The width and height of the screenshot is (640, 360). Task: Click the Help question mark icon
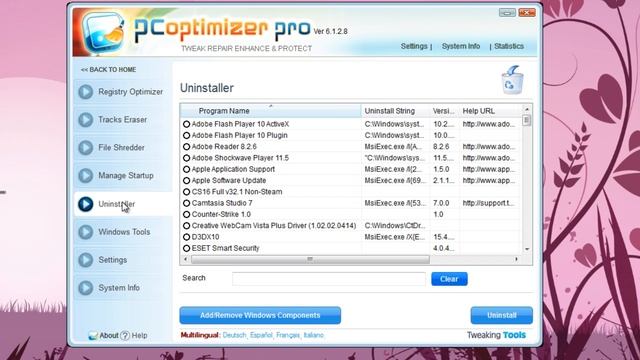125,336
